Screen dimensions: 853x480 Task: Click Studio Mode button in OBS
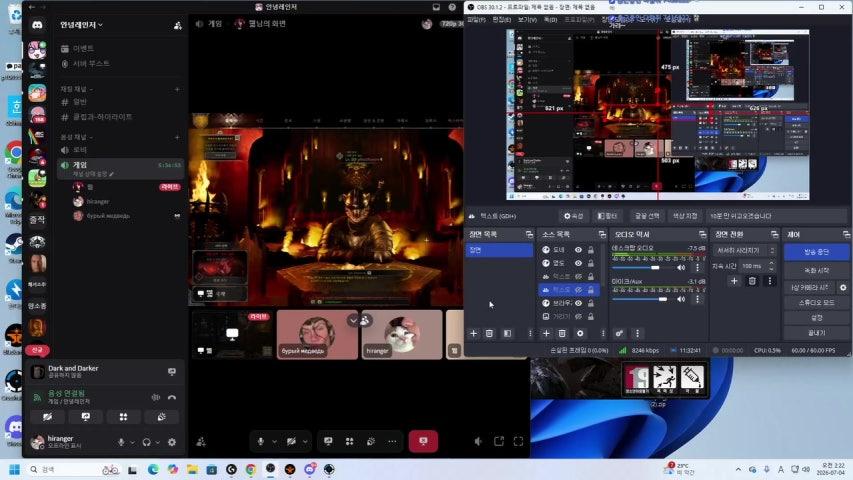pyautogui.click(x=816, y=303)
